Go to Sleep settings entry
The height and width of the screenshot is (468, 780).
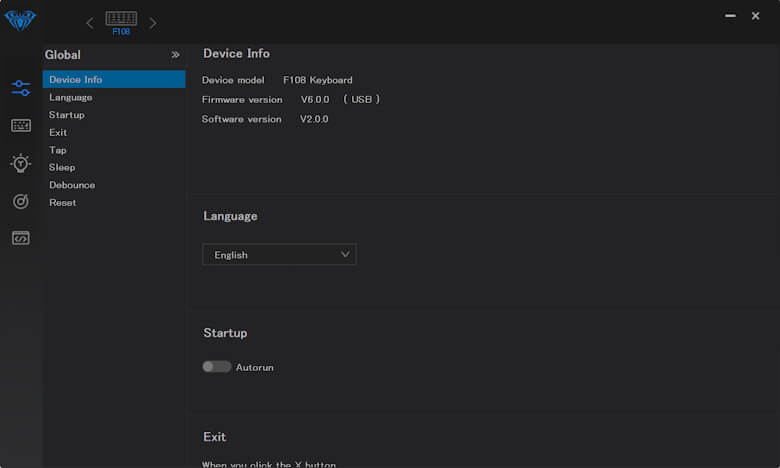click(x=62, y=168)
